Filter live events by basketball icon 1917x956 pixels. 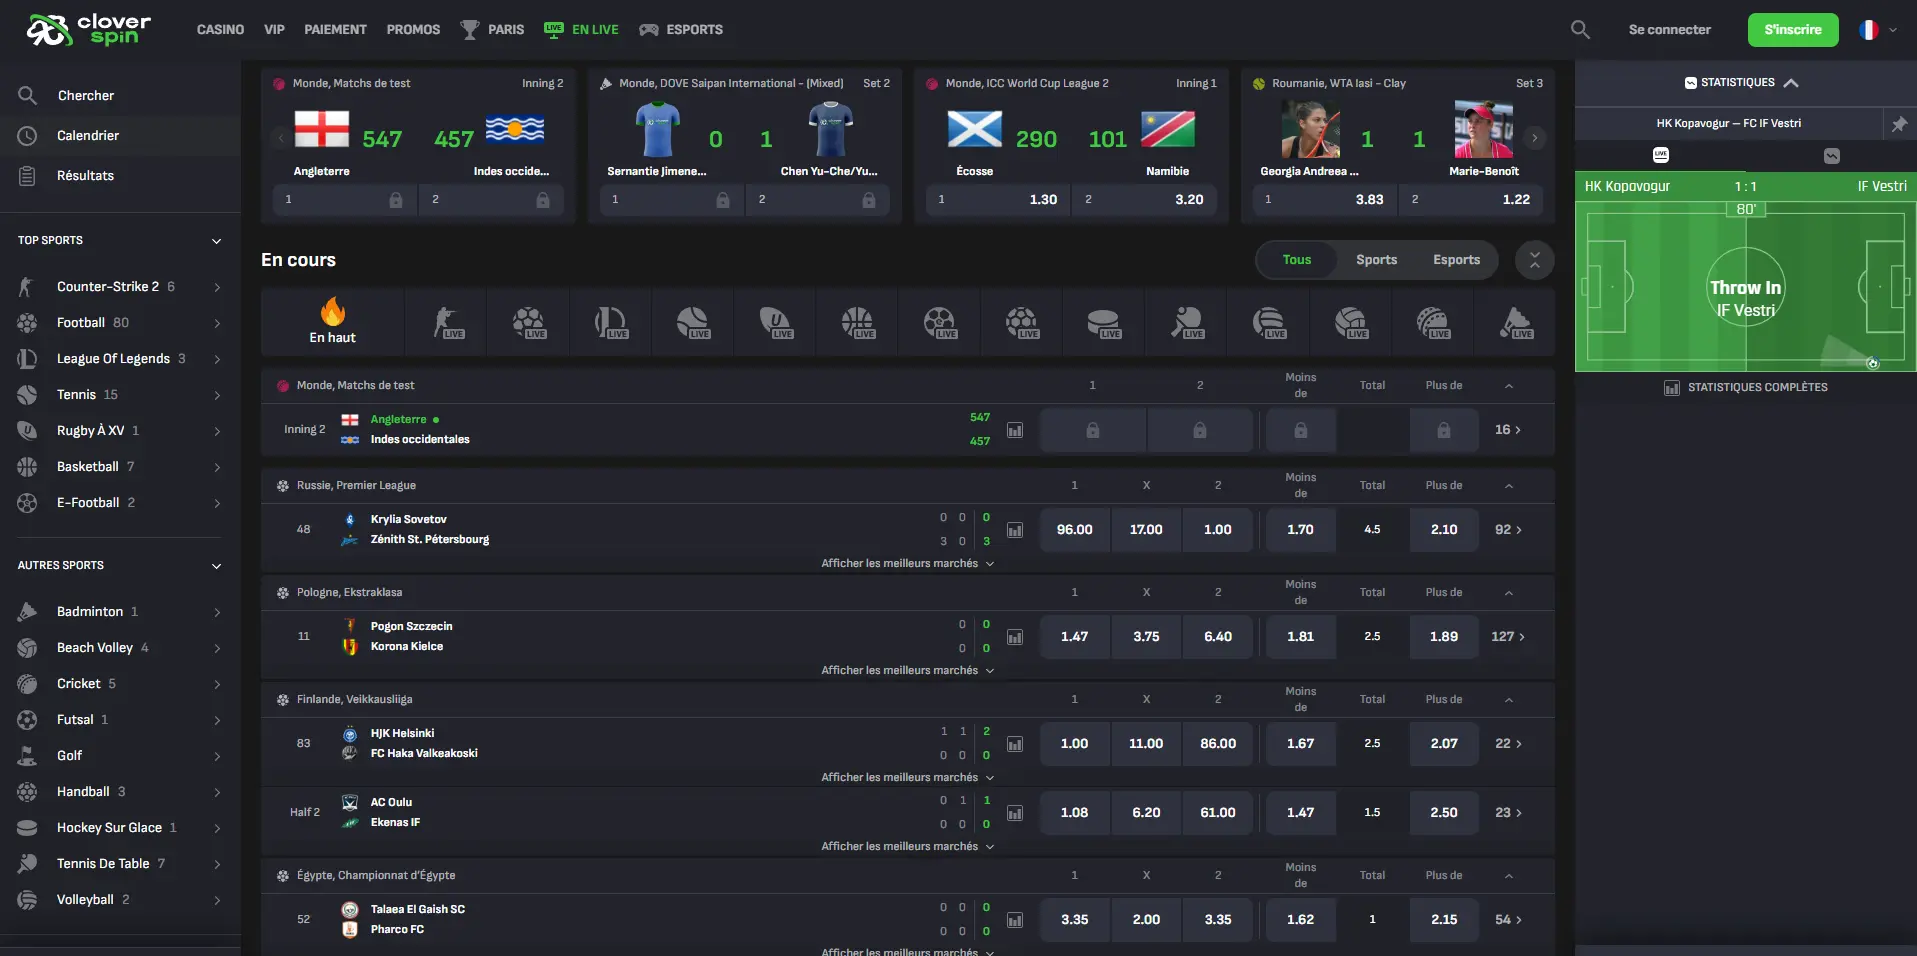[857, 322]
